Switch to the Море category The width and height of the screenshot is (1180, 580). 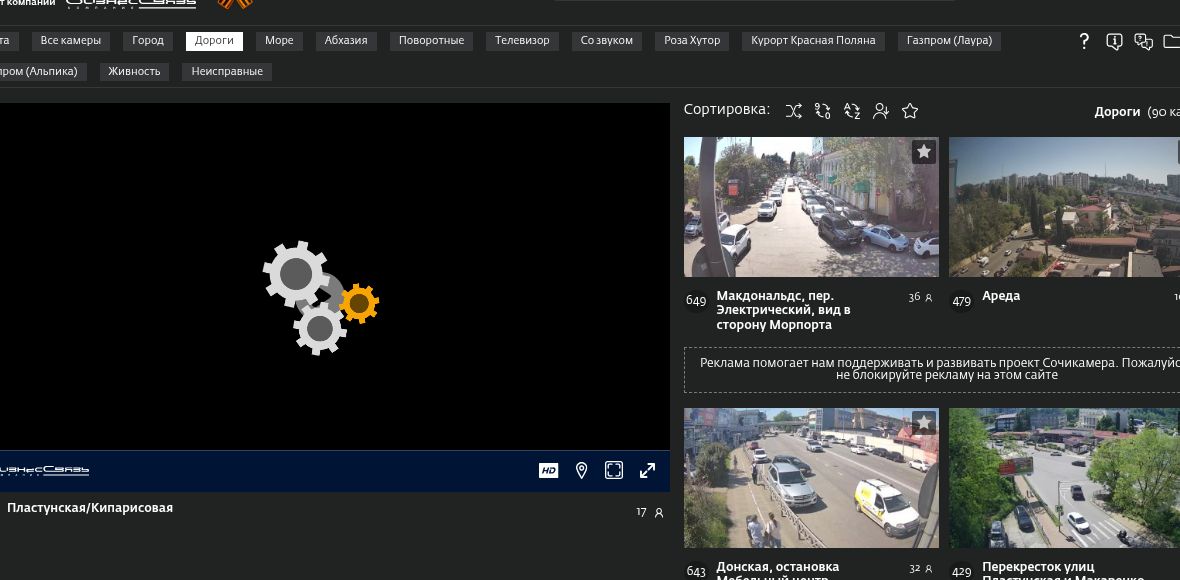coord(279,41)
